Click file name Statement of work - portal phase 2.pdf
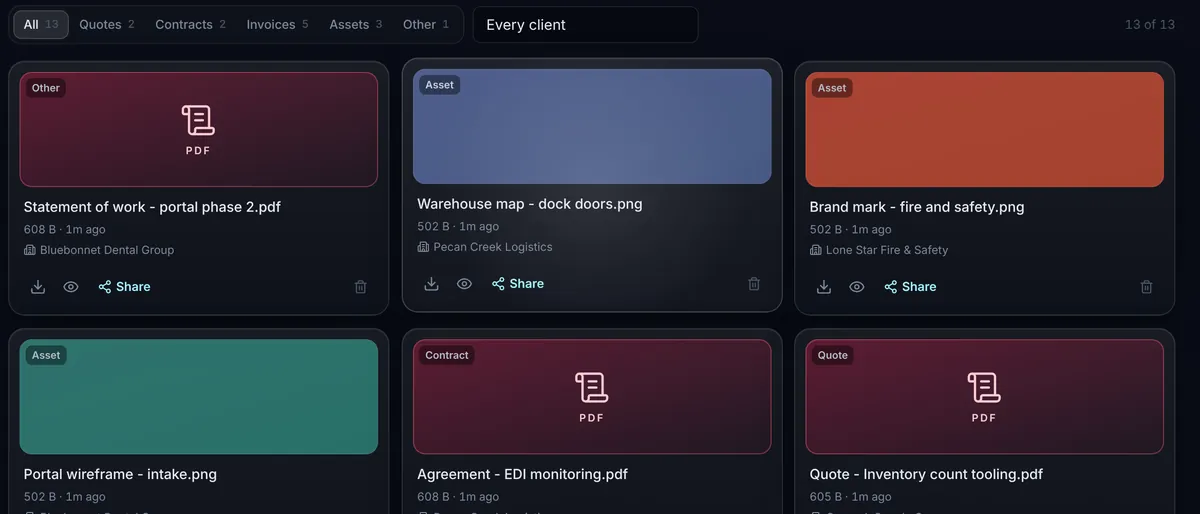The width and height of the screenshot is (1200, 514). (x=152, y=207)
